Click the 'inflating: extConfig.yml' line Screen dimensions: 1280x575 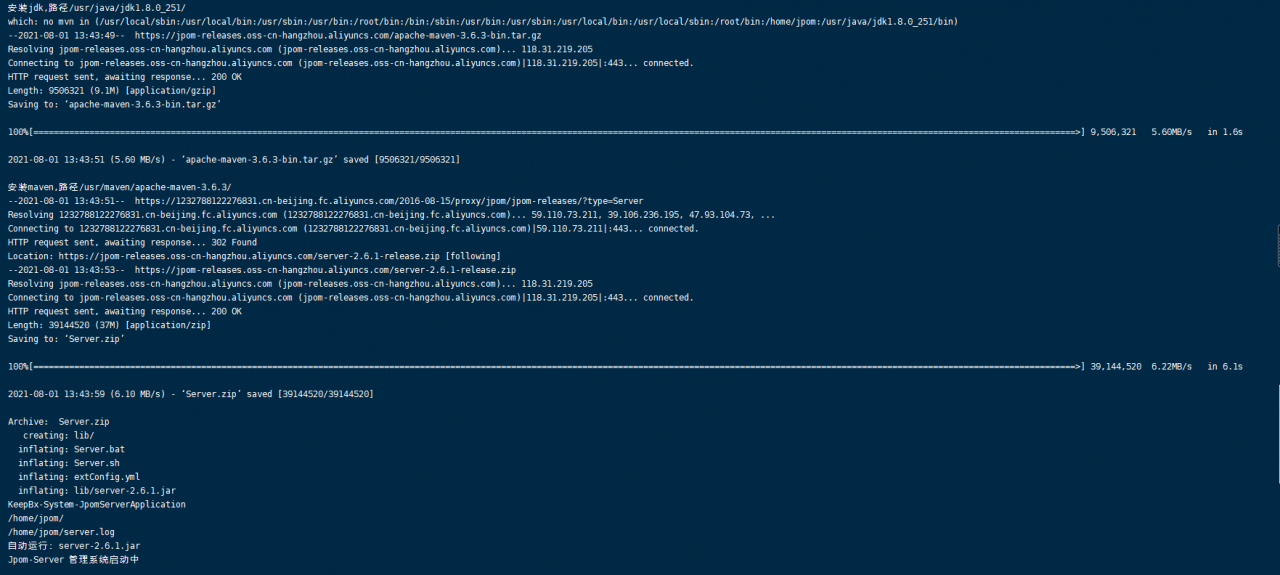coord(79,477)
